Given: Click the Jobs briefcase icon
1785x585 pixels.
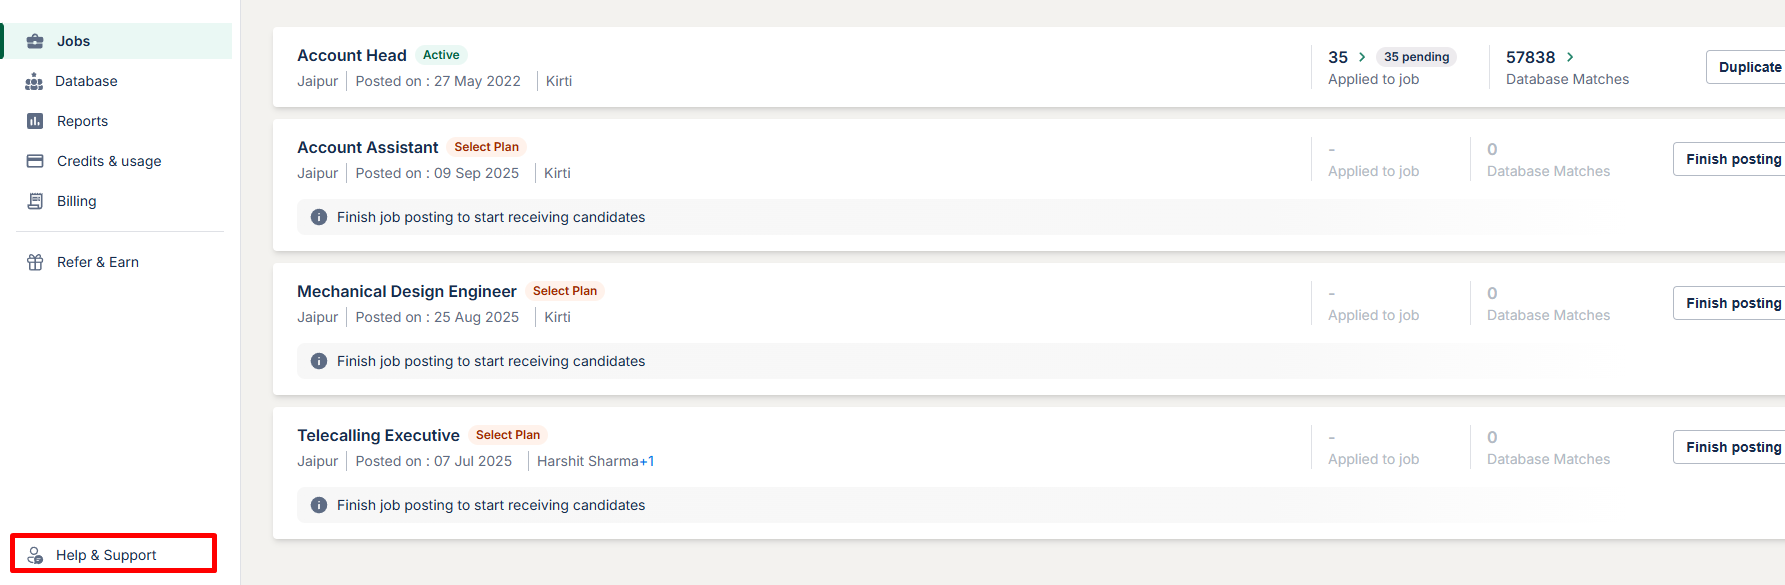Looking at the screenshot, I should coord(35,41).
